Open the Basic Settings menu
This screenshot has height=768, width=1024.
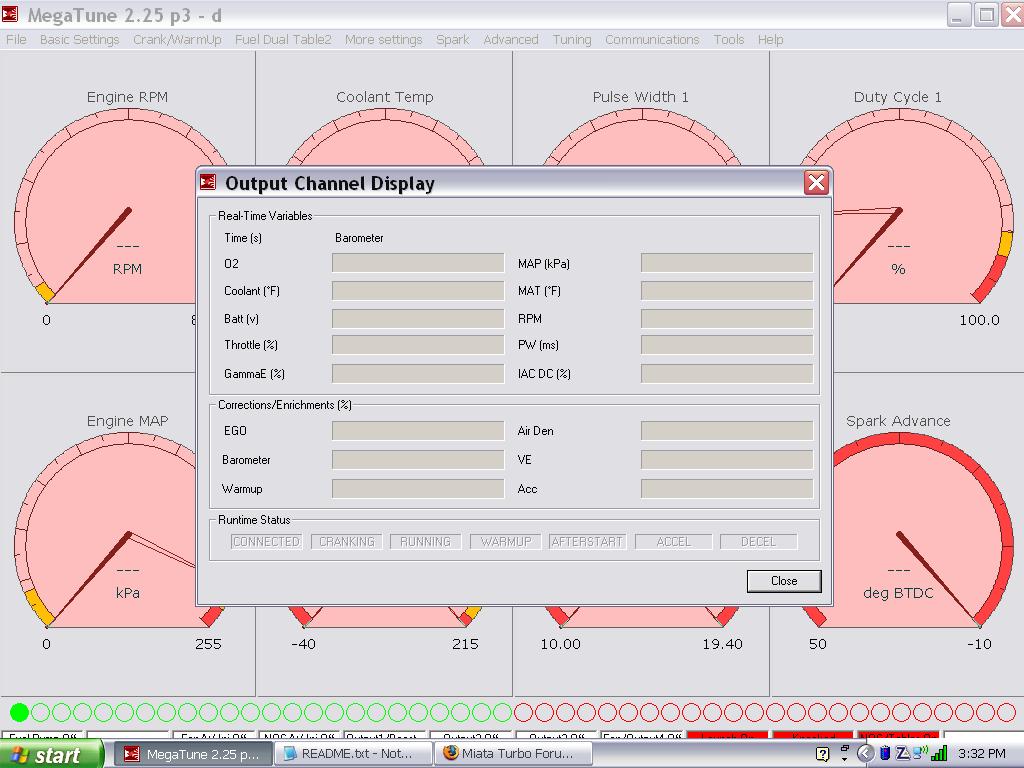79,40
